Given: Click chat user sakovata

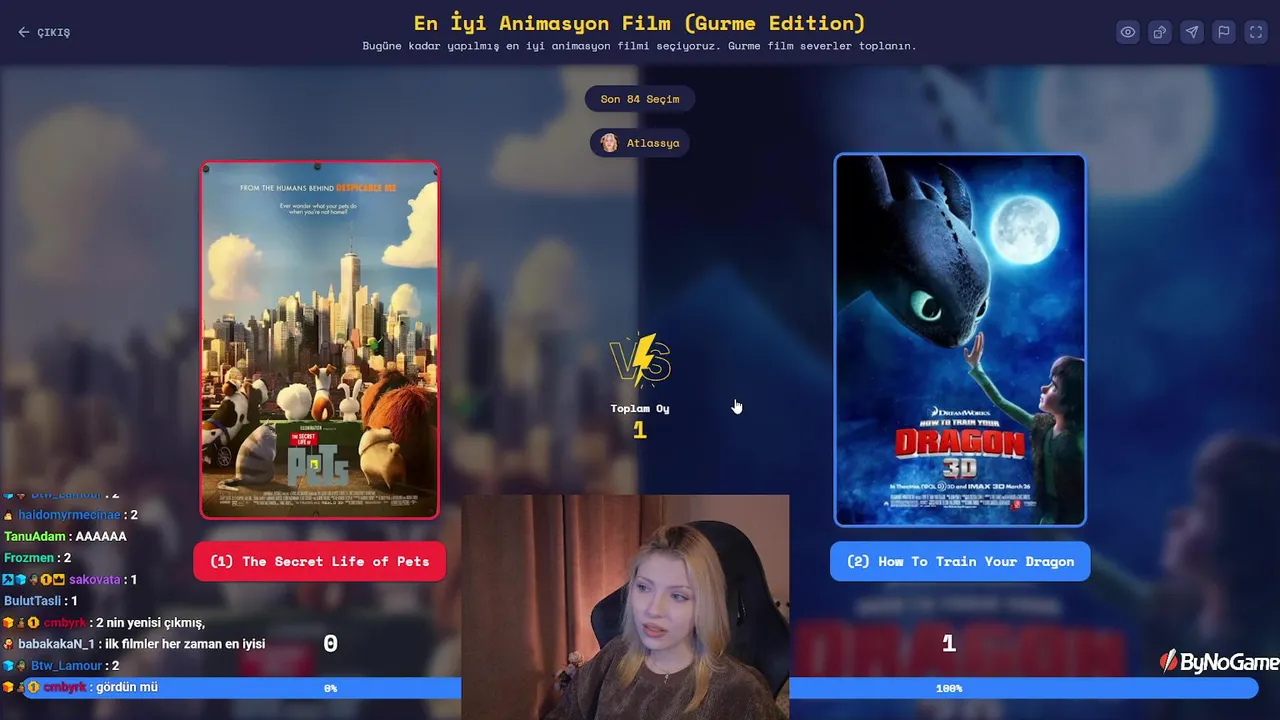Looking at the screenshot, I should [x=94, y=580].
